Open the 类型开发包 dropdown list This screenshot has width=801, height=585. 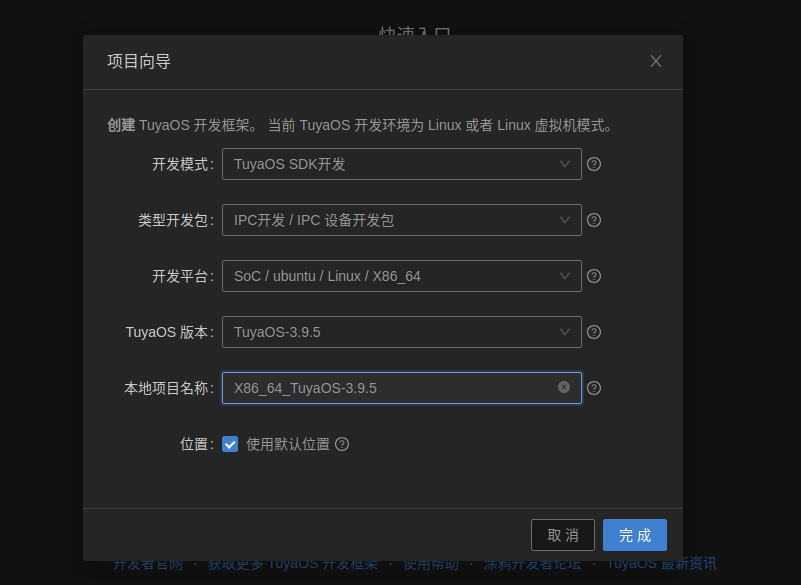click(x=401, y=220)
